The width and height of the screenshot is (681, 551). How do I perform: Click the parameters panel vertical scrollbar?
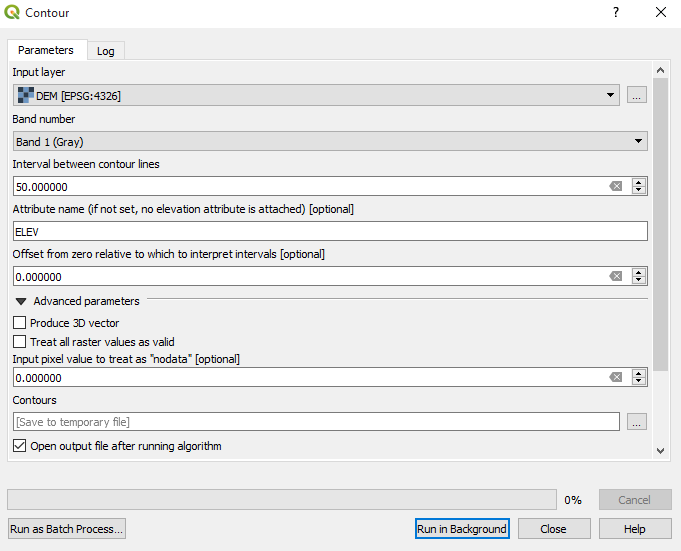tap(660, 220)
